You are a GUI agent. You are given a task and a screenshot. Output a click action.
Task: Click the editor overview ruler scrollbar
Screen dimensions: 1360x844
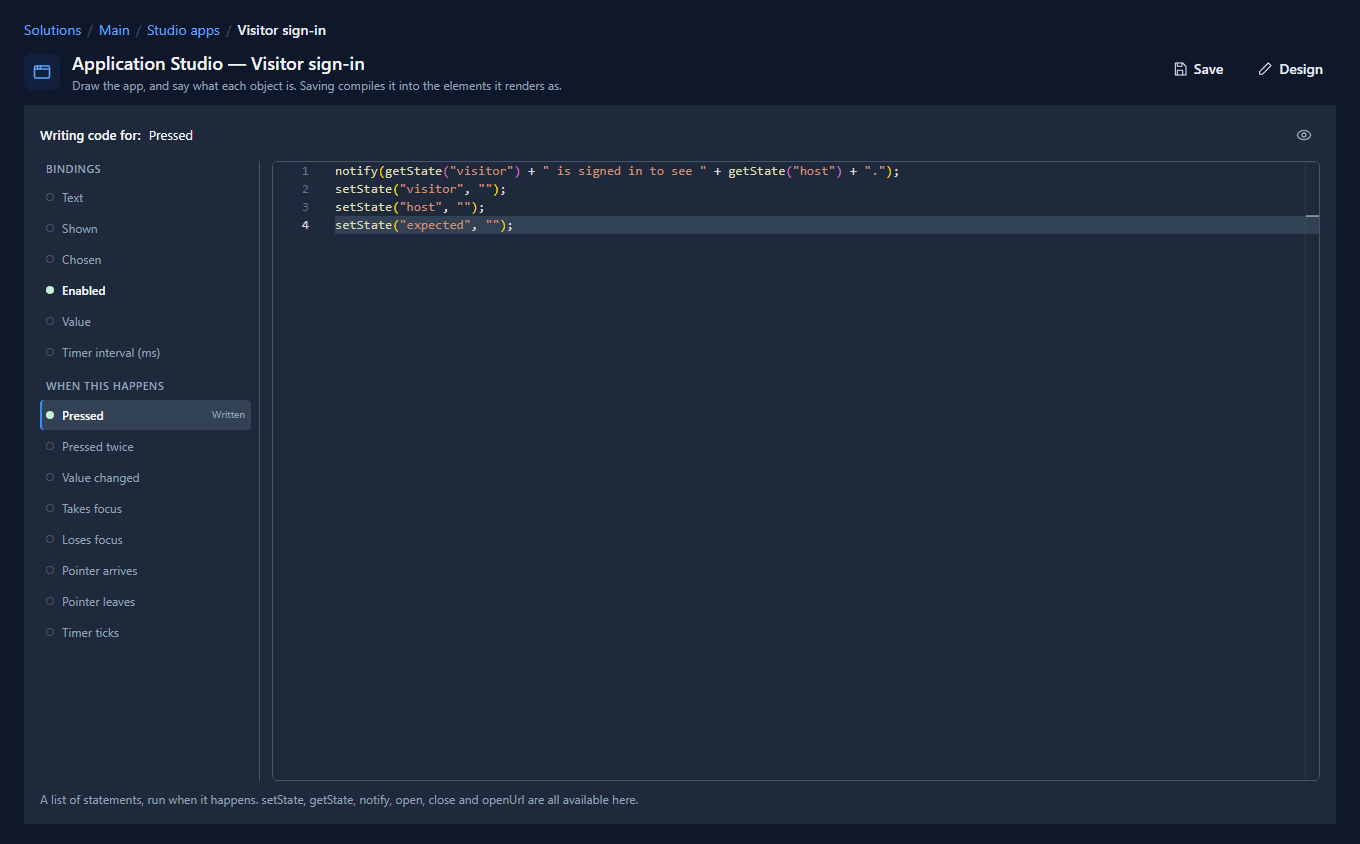tap(1312, 471)
